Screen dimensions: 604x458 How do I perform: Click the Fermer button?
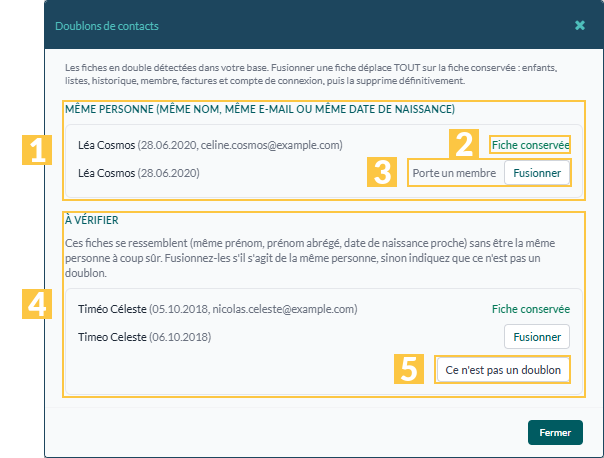point(555,433)
